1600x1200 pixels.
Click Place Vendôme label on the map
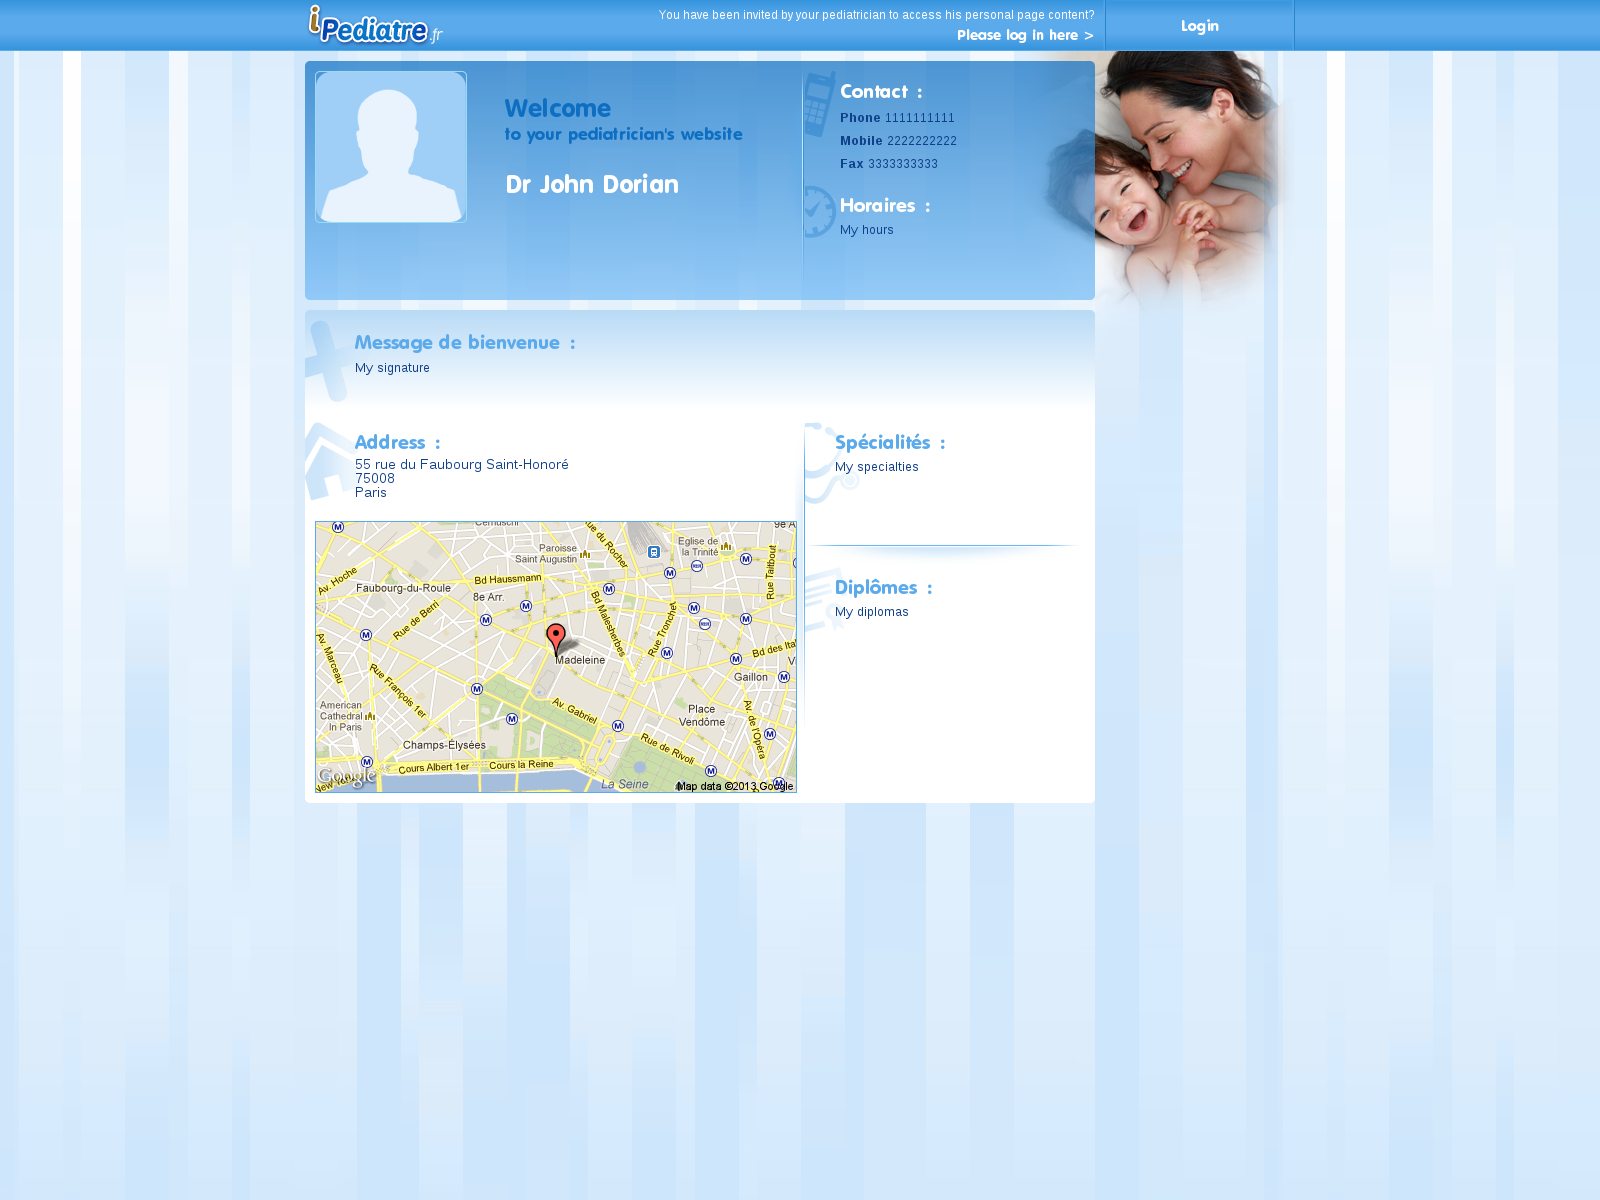701,715
